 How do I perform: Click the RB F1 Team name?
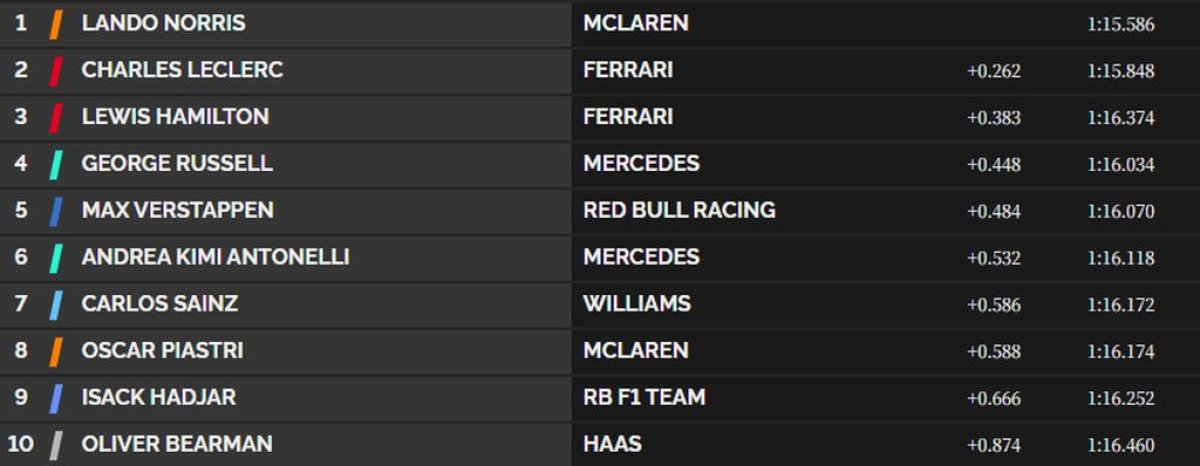coord(644,397)
